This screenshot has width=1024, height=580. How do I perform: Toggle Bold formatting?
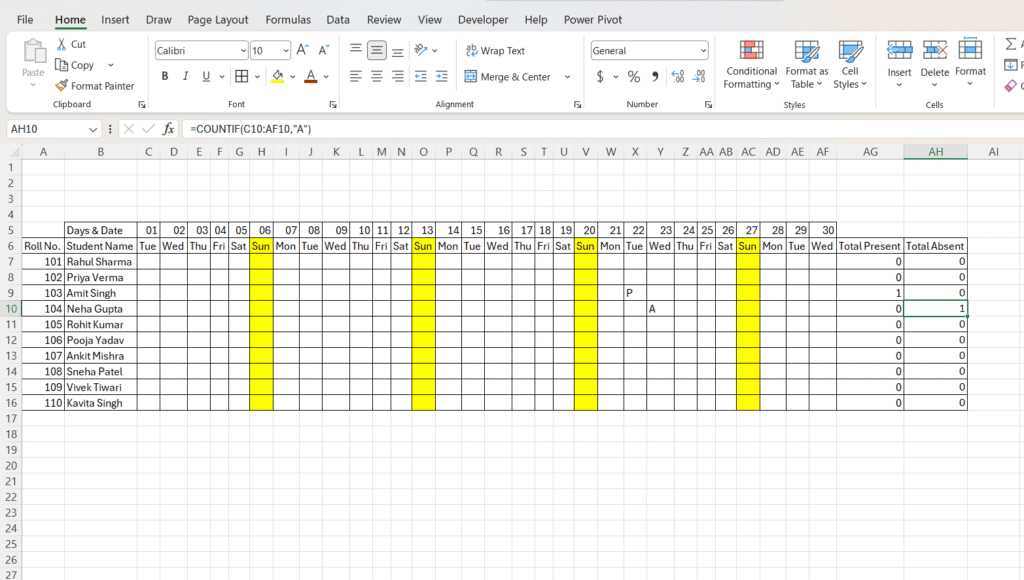point(165,76)
